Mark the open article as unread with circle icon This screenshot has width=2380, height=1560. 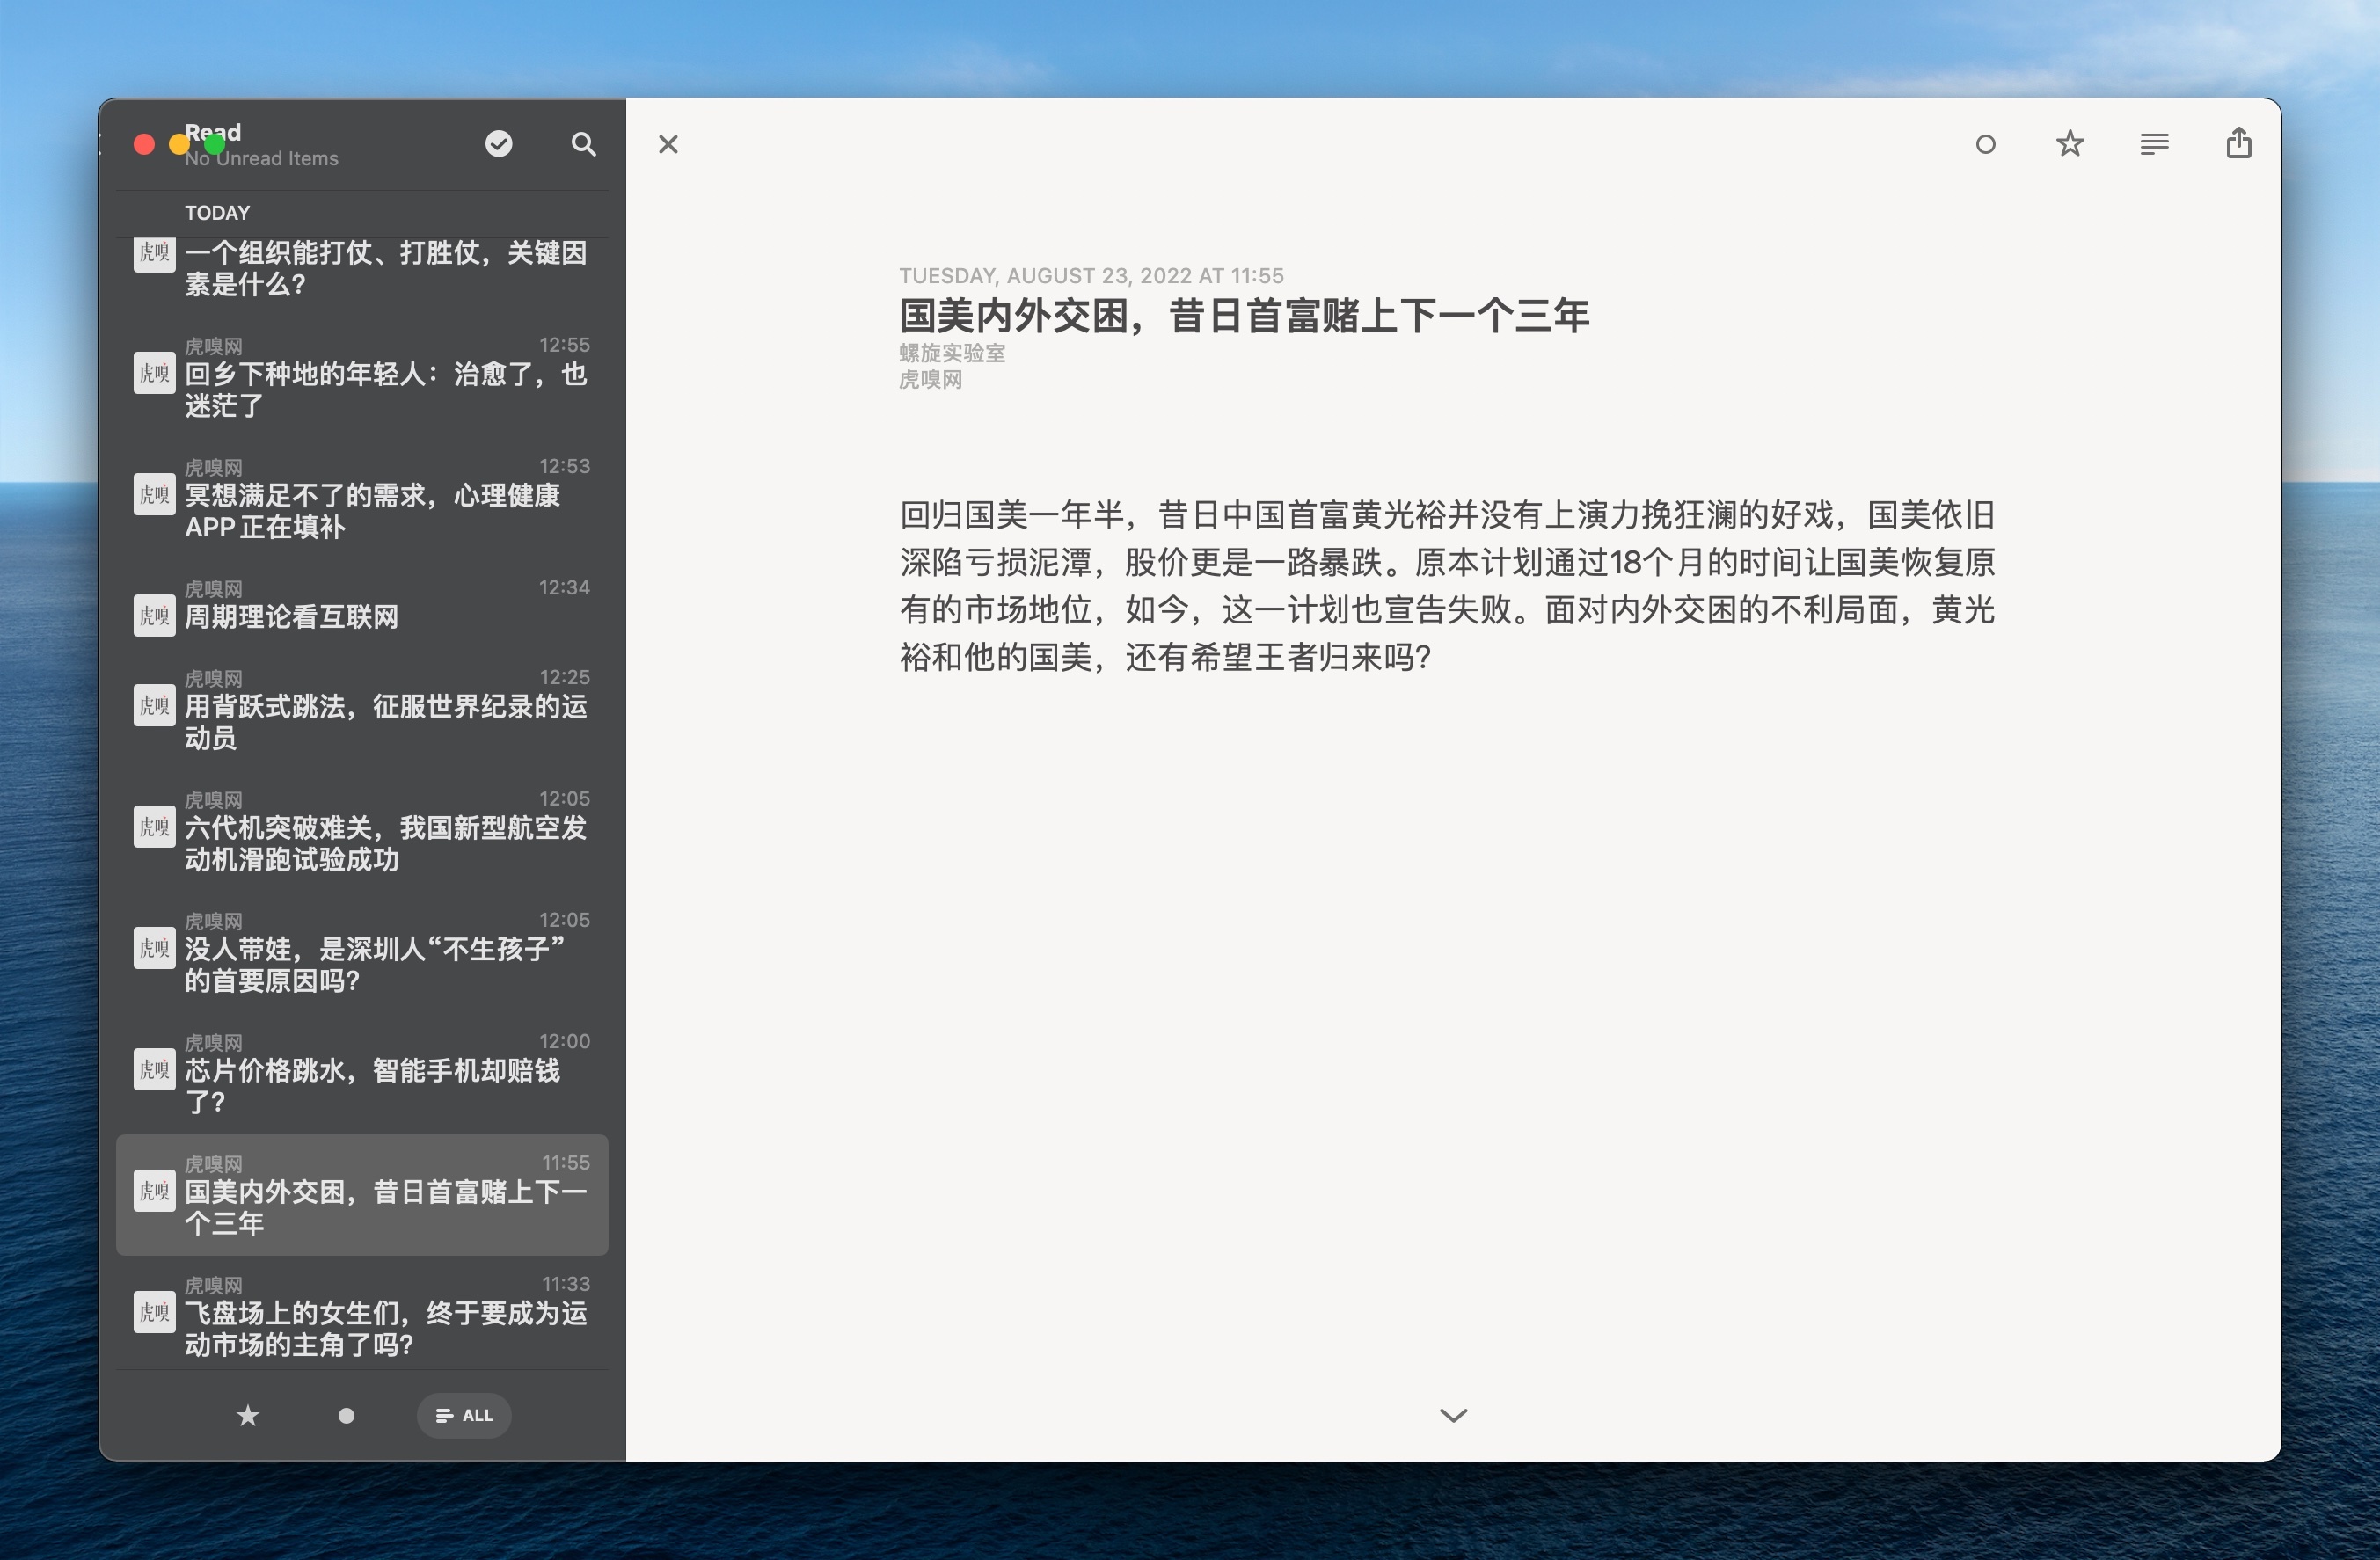(1986, 144)
